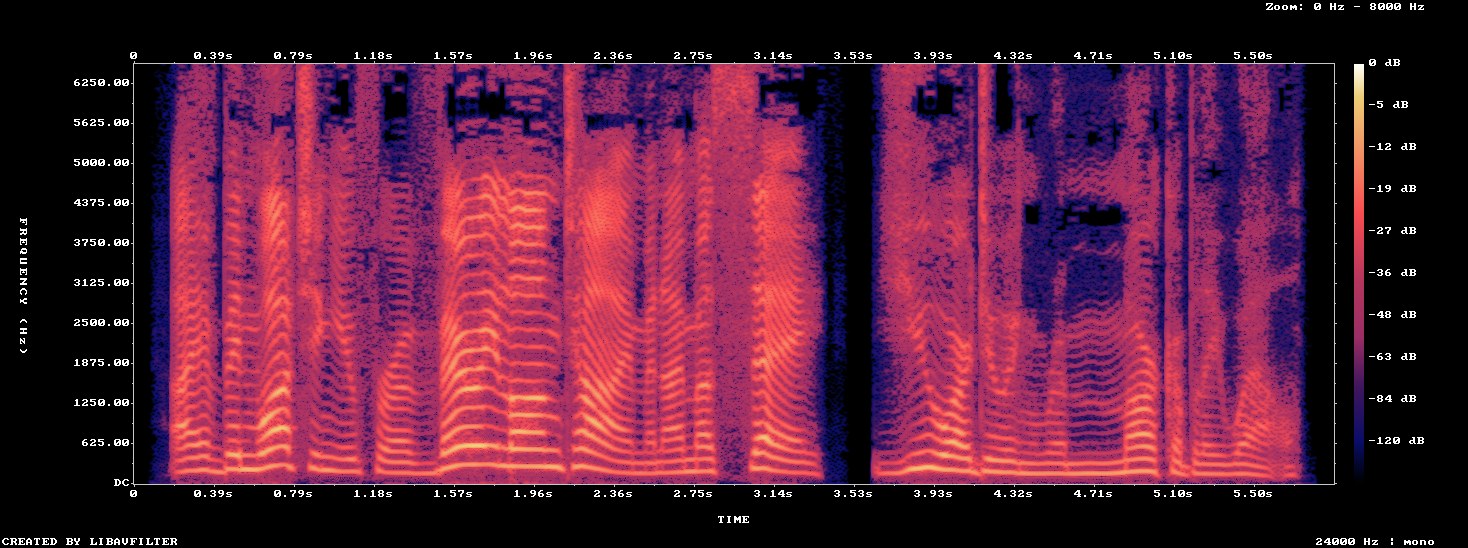This screenshot has height=548, width=1468.
Task: Select the 5.10s label on bottom time axis
Action: [x=1173, y=494]
